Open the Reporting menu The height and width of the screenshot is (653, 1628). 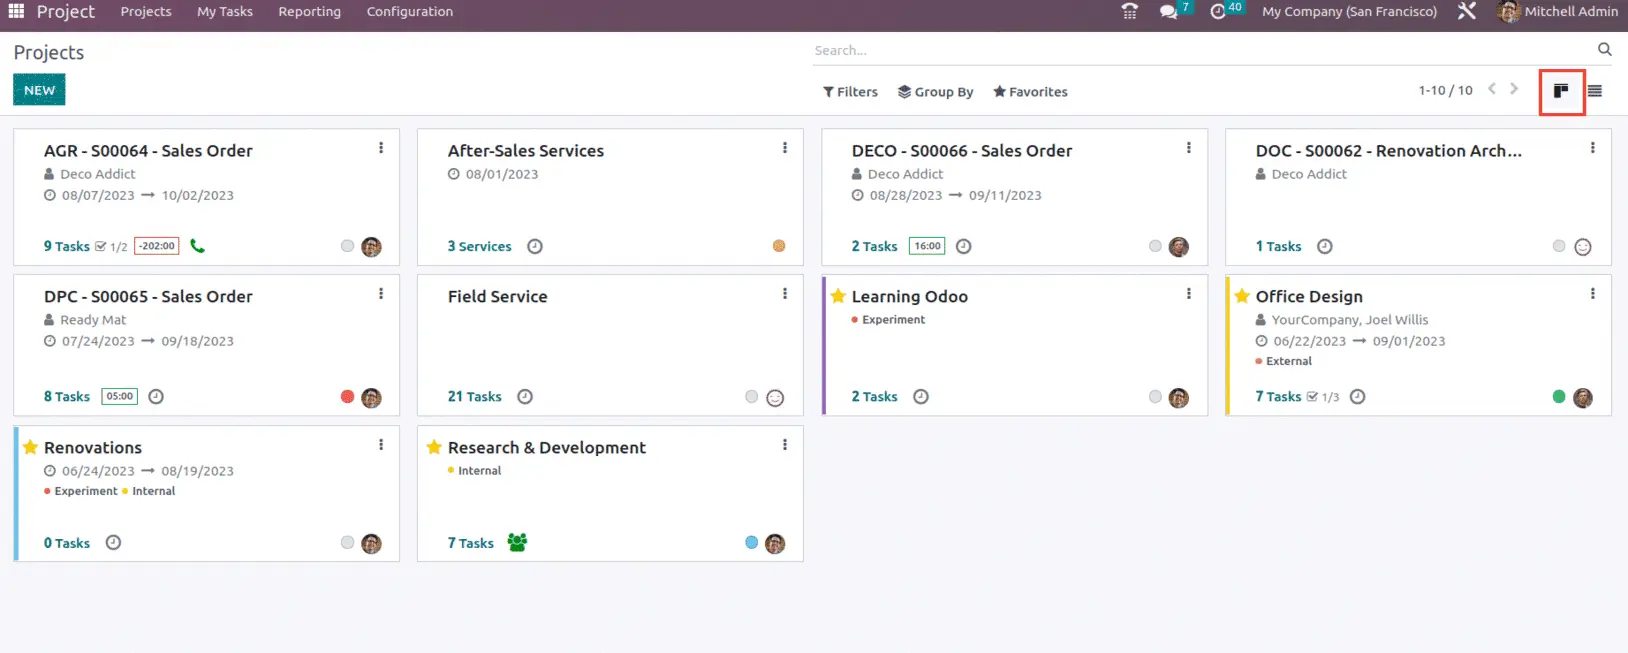click(x=309, y=12)
